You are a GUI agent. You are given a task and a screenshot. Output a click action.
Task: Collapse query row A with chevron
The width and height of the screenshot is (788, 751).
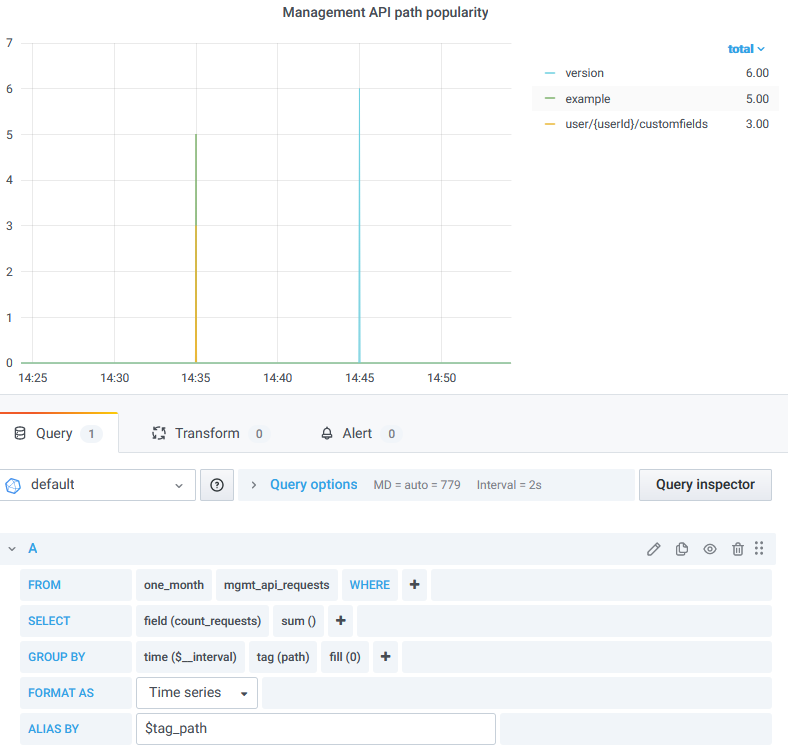[x=12, y=549]
